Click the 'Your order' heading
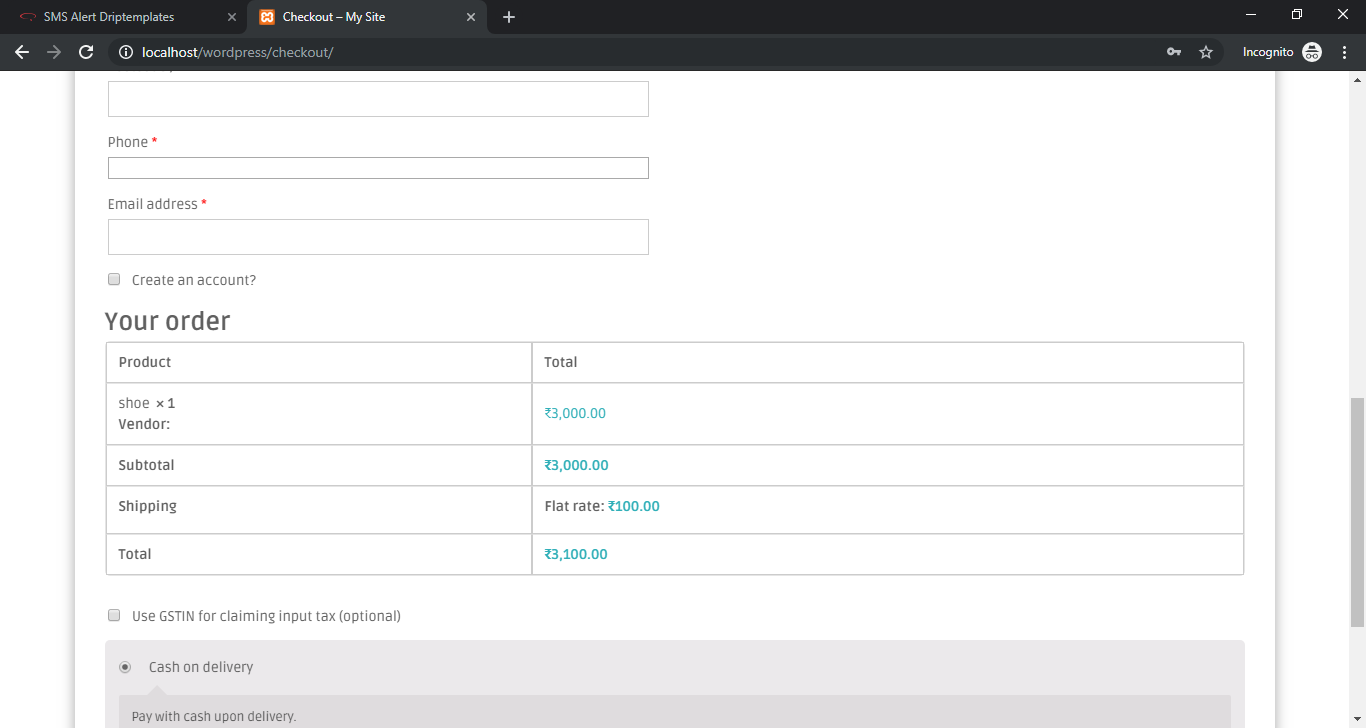 (168, 321)
